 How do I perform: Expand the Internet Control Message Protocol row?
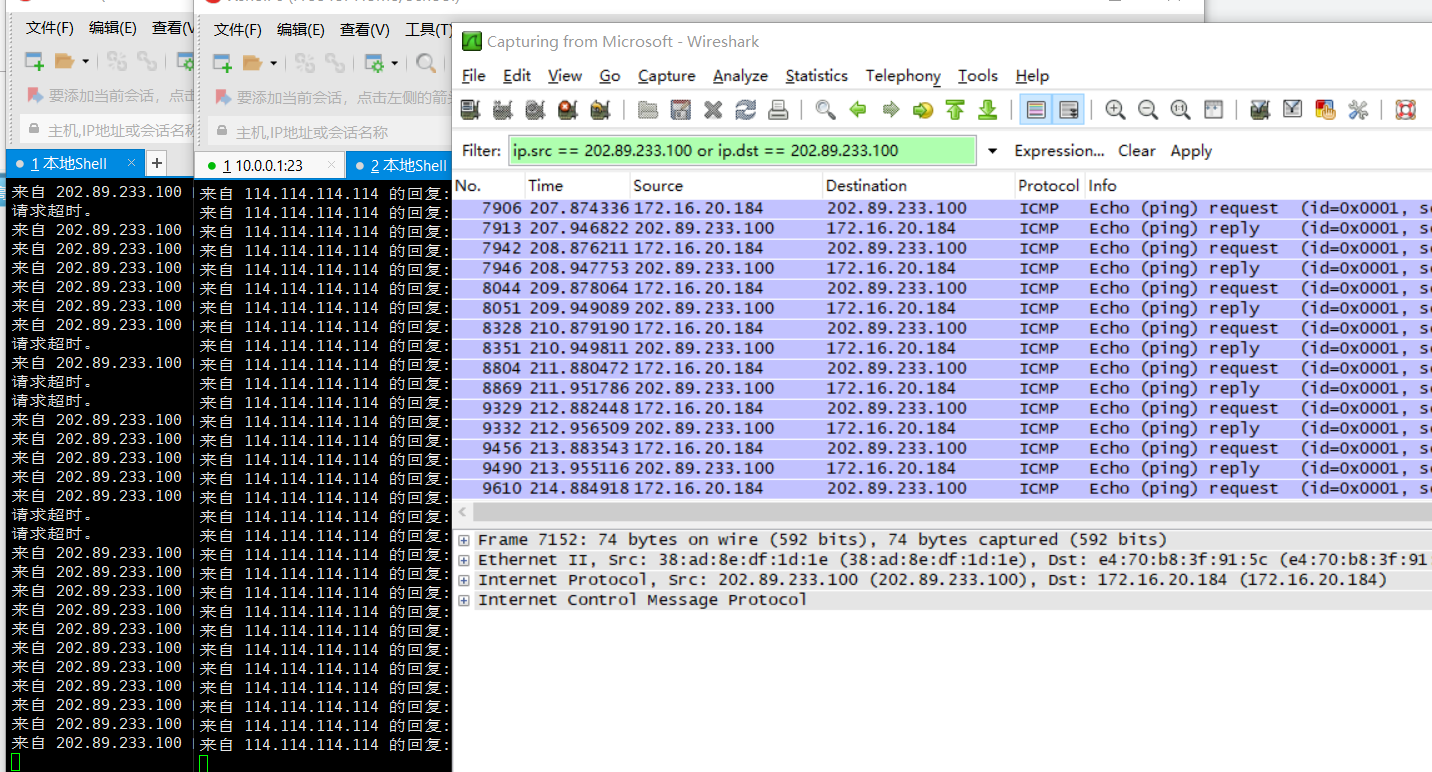pyautogui.click(x=464, y=600)
